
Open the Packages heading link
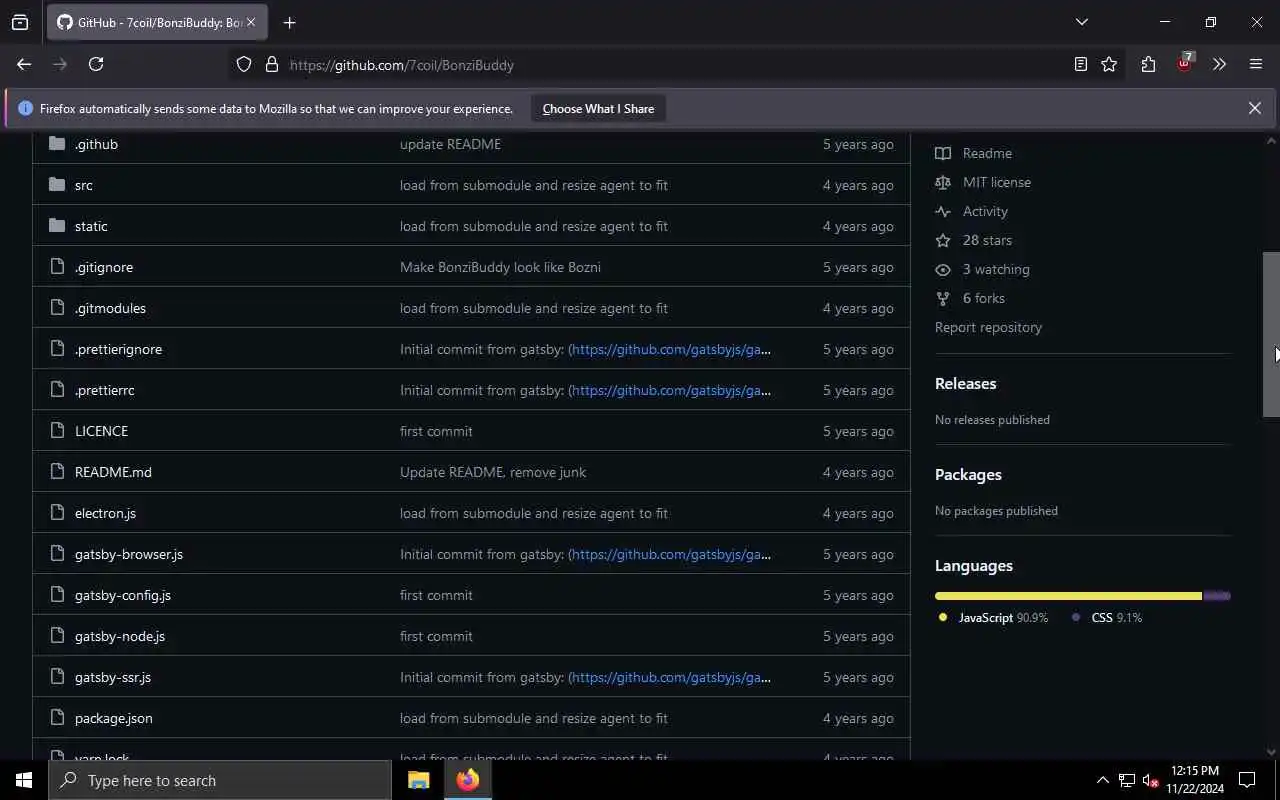coord(968,474)
